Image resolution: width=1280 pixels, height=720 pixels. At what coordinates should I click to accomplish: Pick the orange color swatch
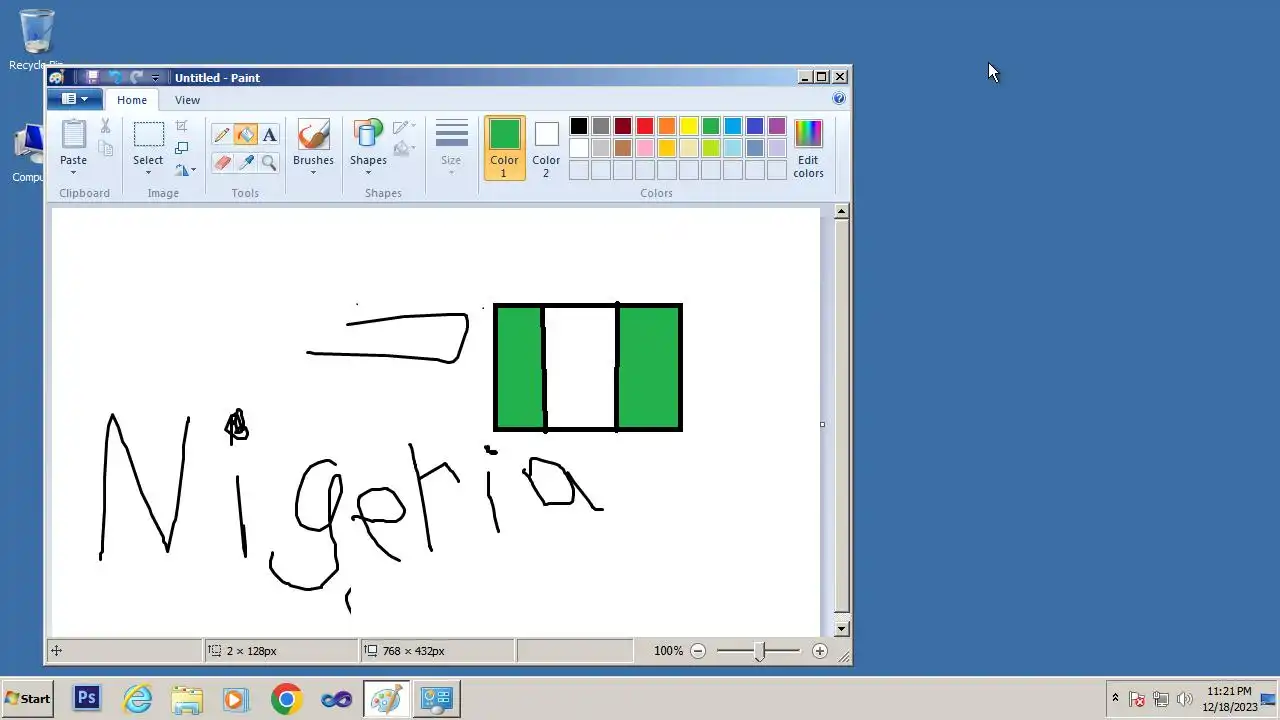(667, 126)
